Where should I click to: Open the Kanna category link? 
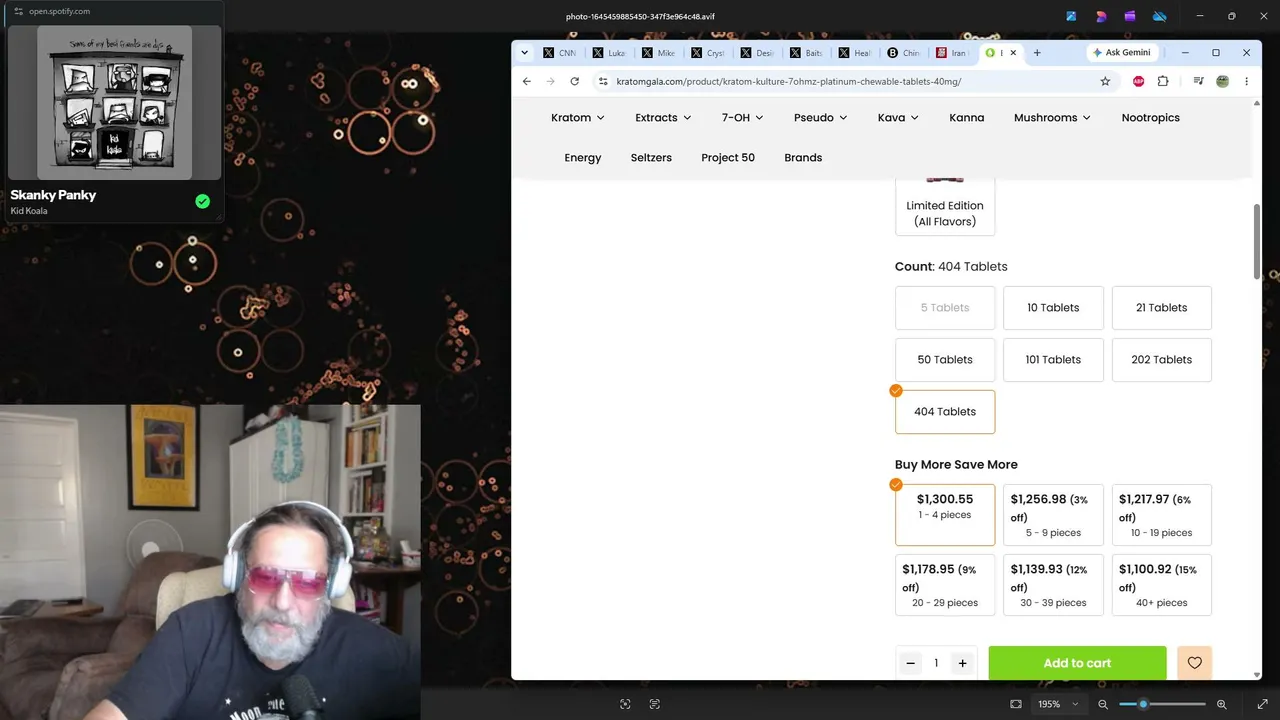[x=967, y=117]
